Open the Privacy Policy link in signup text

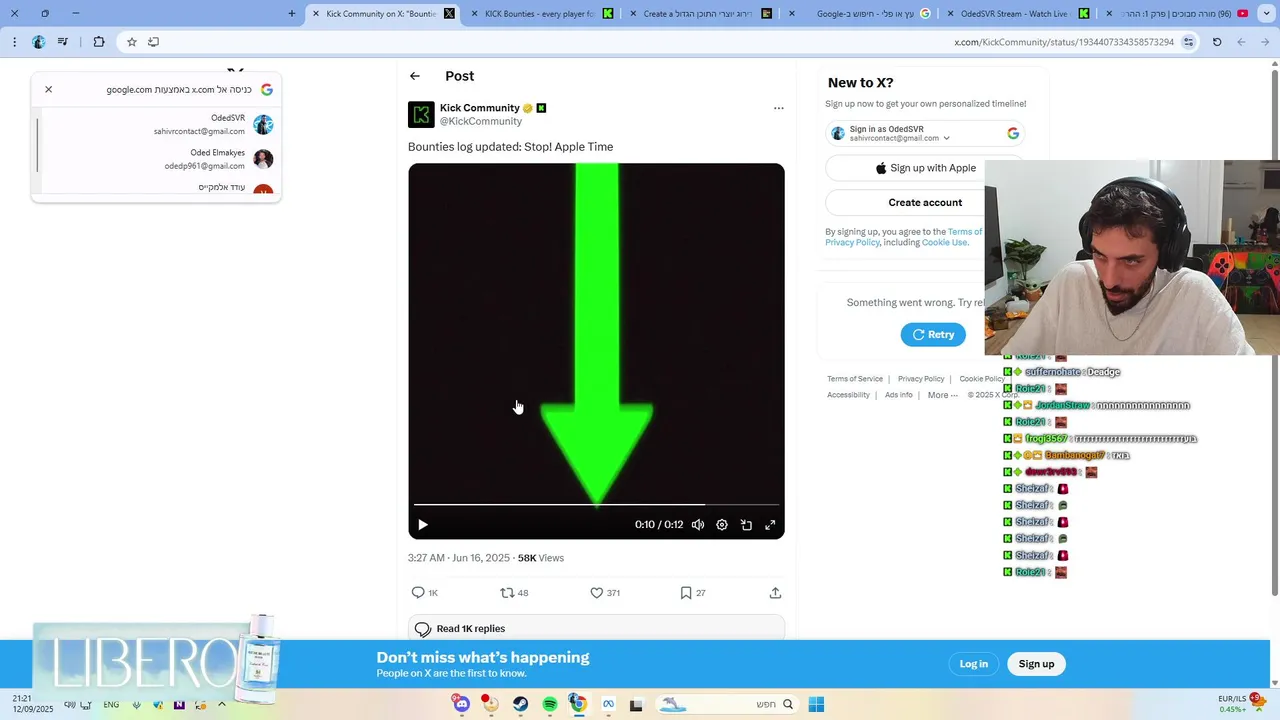coord(853,243)
